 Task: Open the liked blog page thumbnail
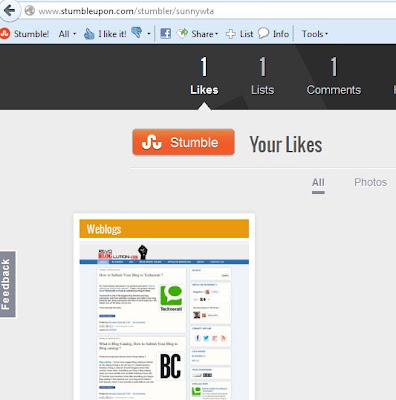[x=164, y=320]
